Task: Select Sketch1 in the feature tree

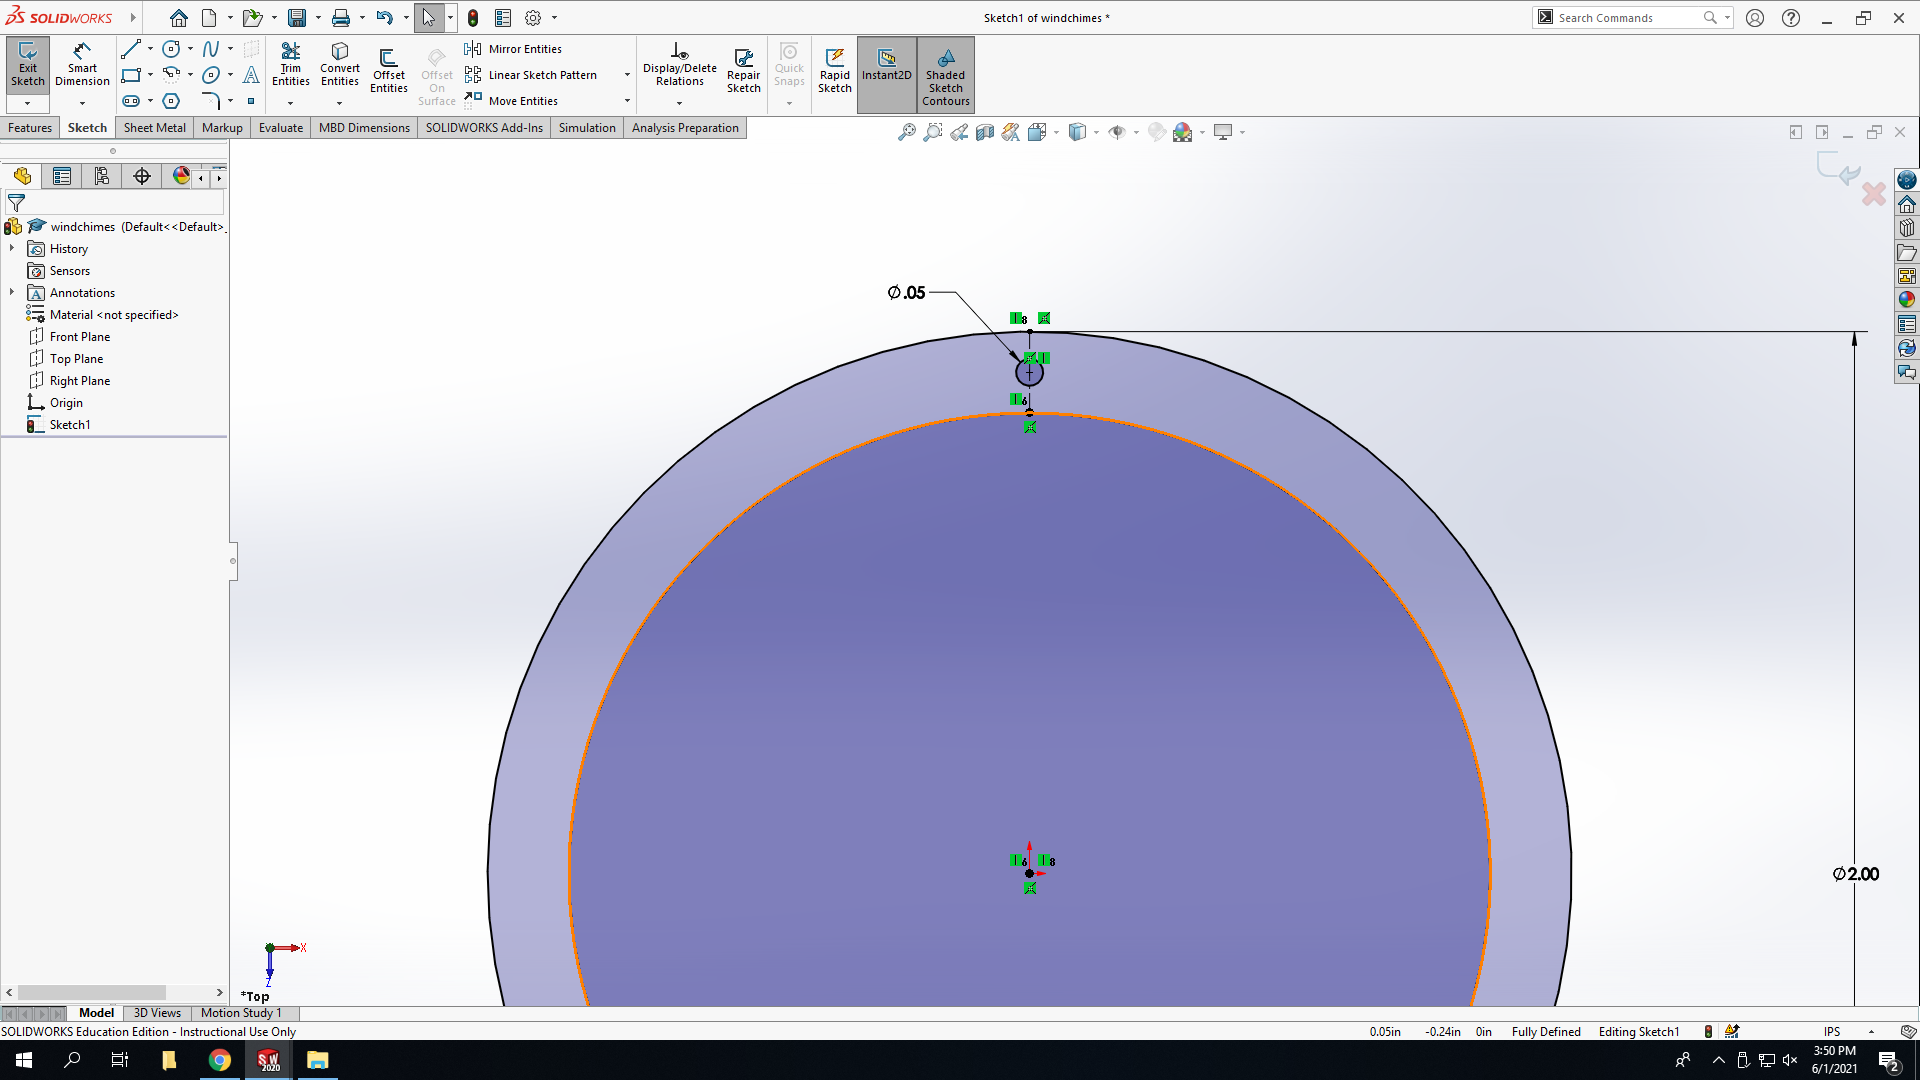Action: click(x=70, y=425)
